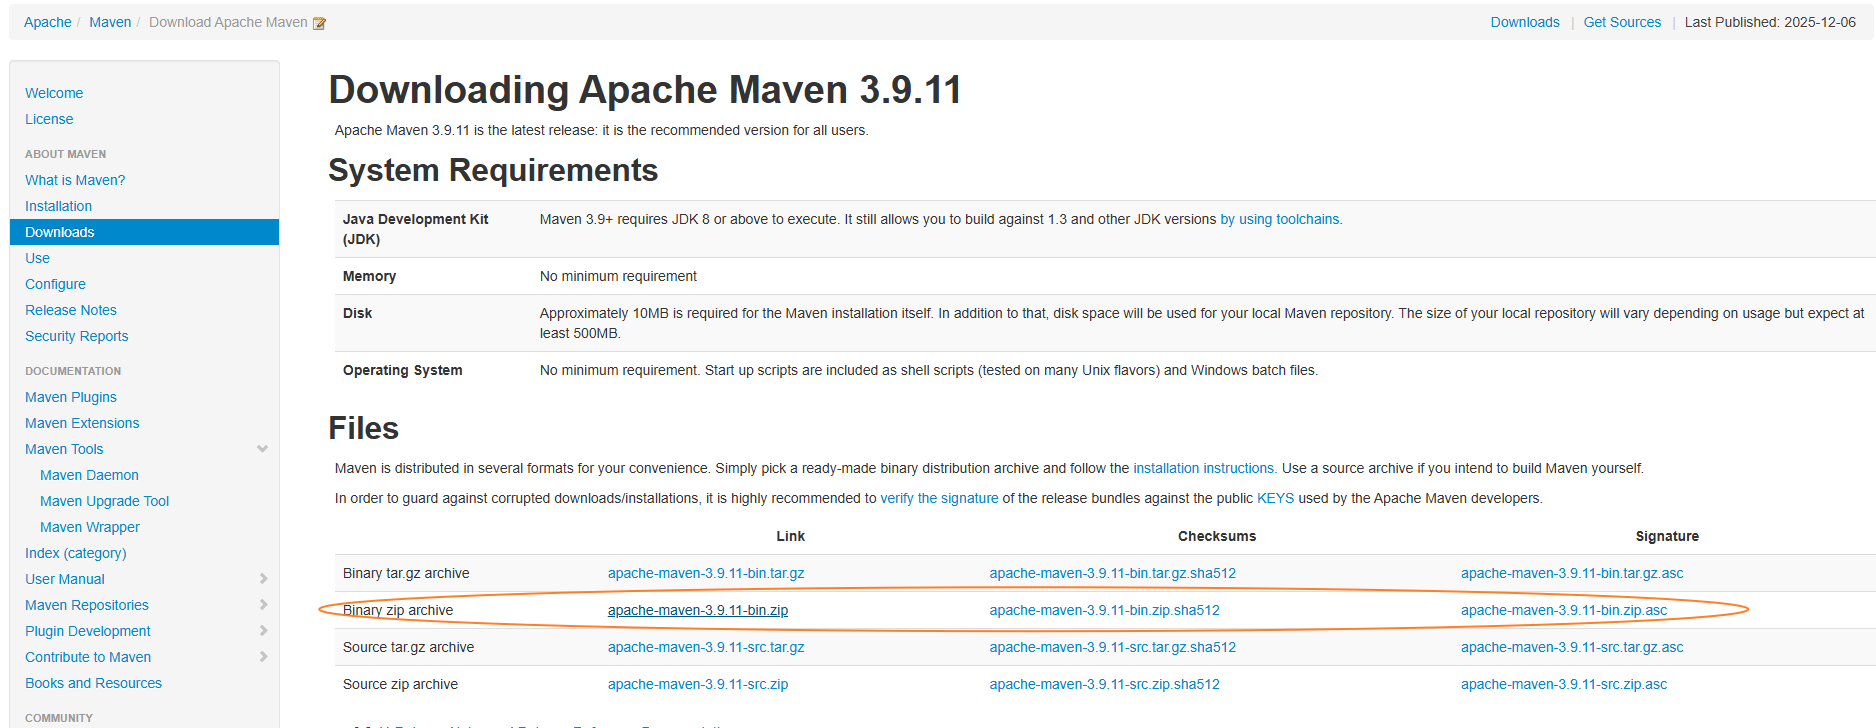The width and height of the screenshot is (1876, 728).
Task: Open apache-maven-3.9.11-bin.tar.gz.asc signature
Action: pos(1572,573)
